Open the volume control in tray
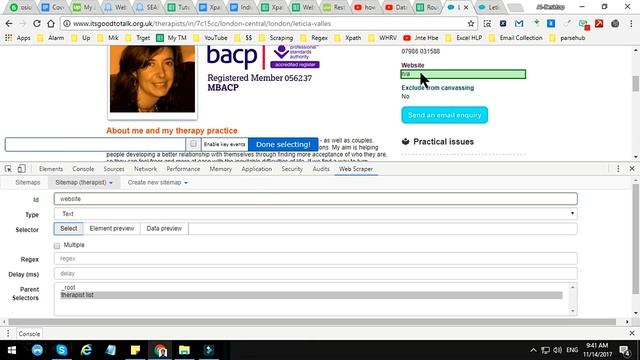 pos(558,350)
